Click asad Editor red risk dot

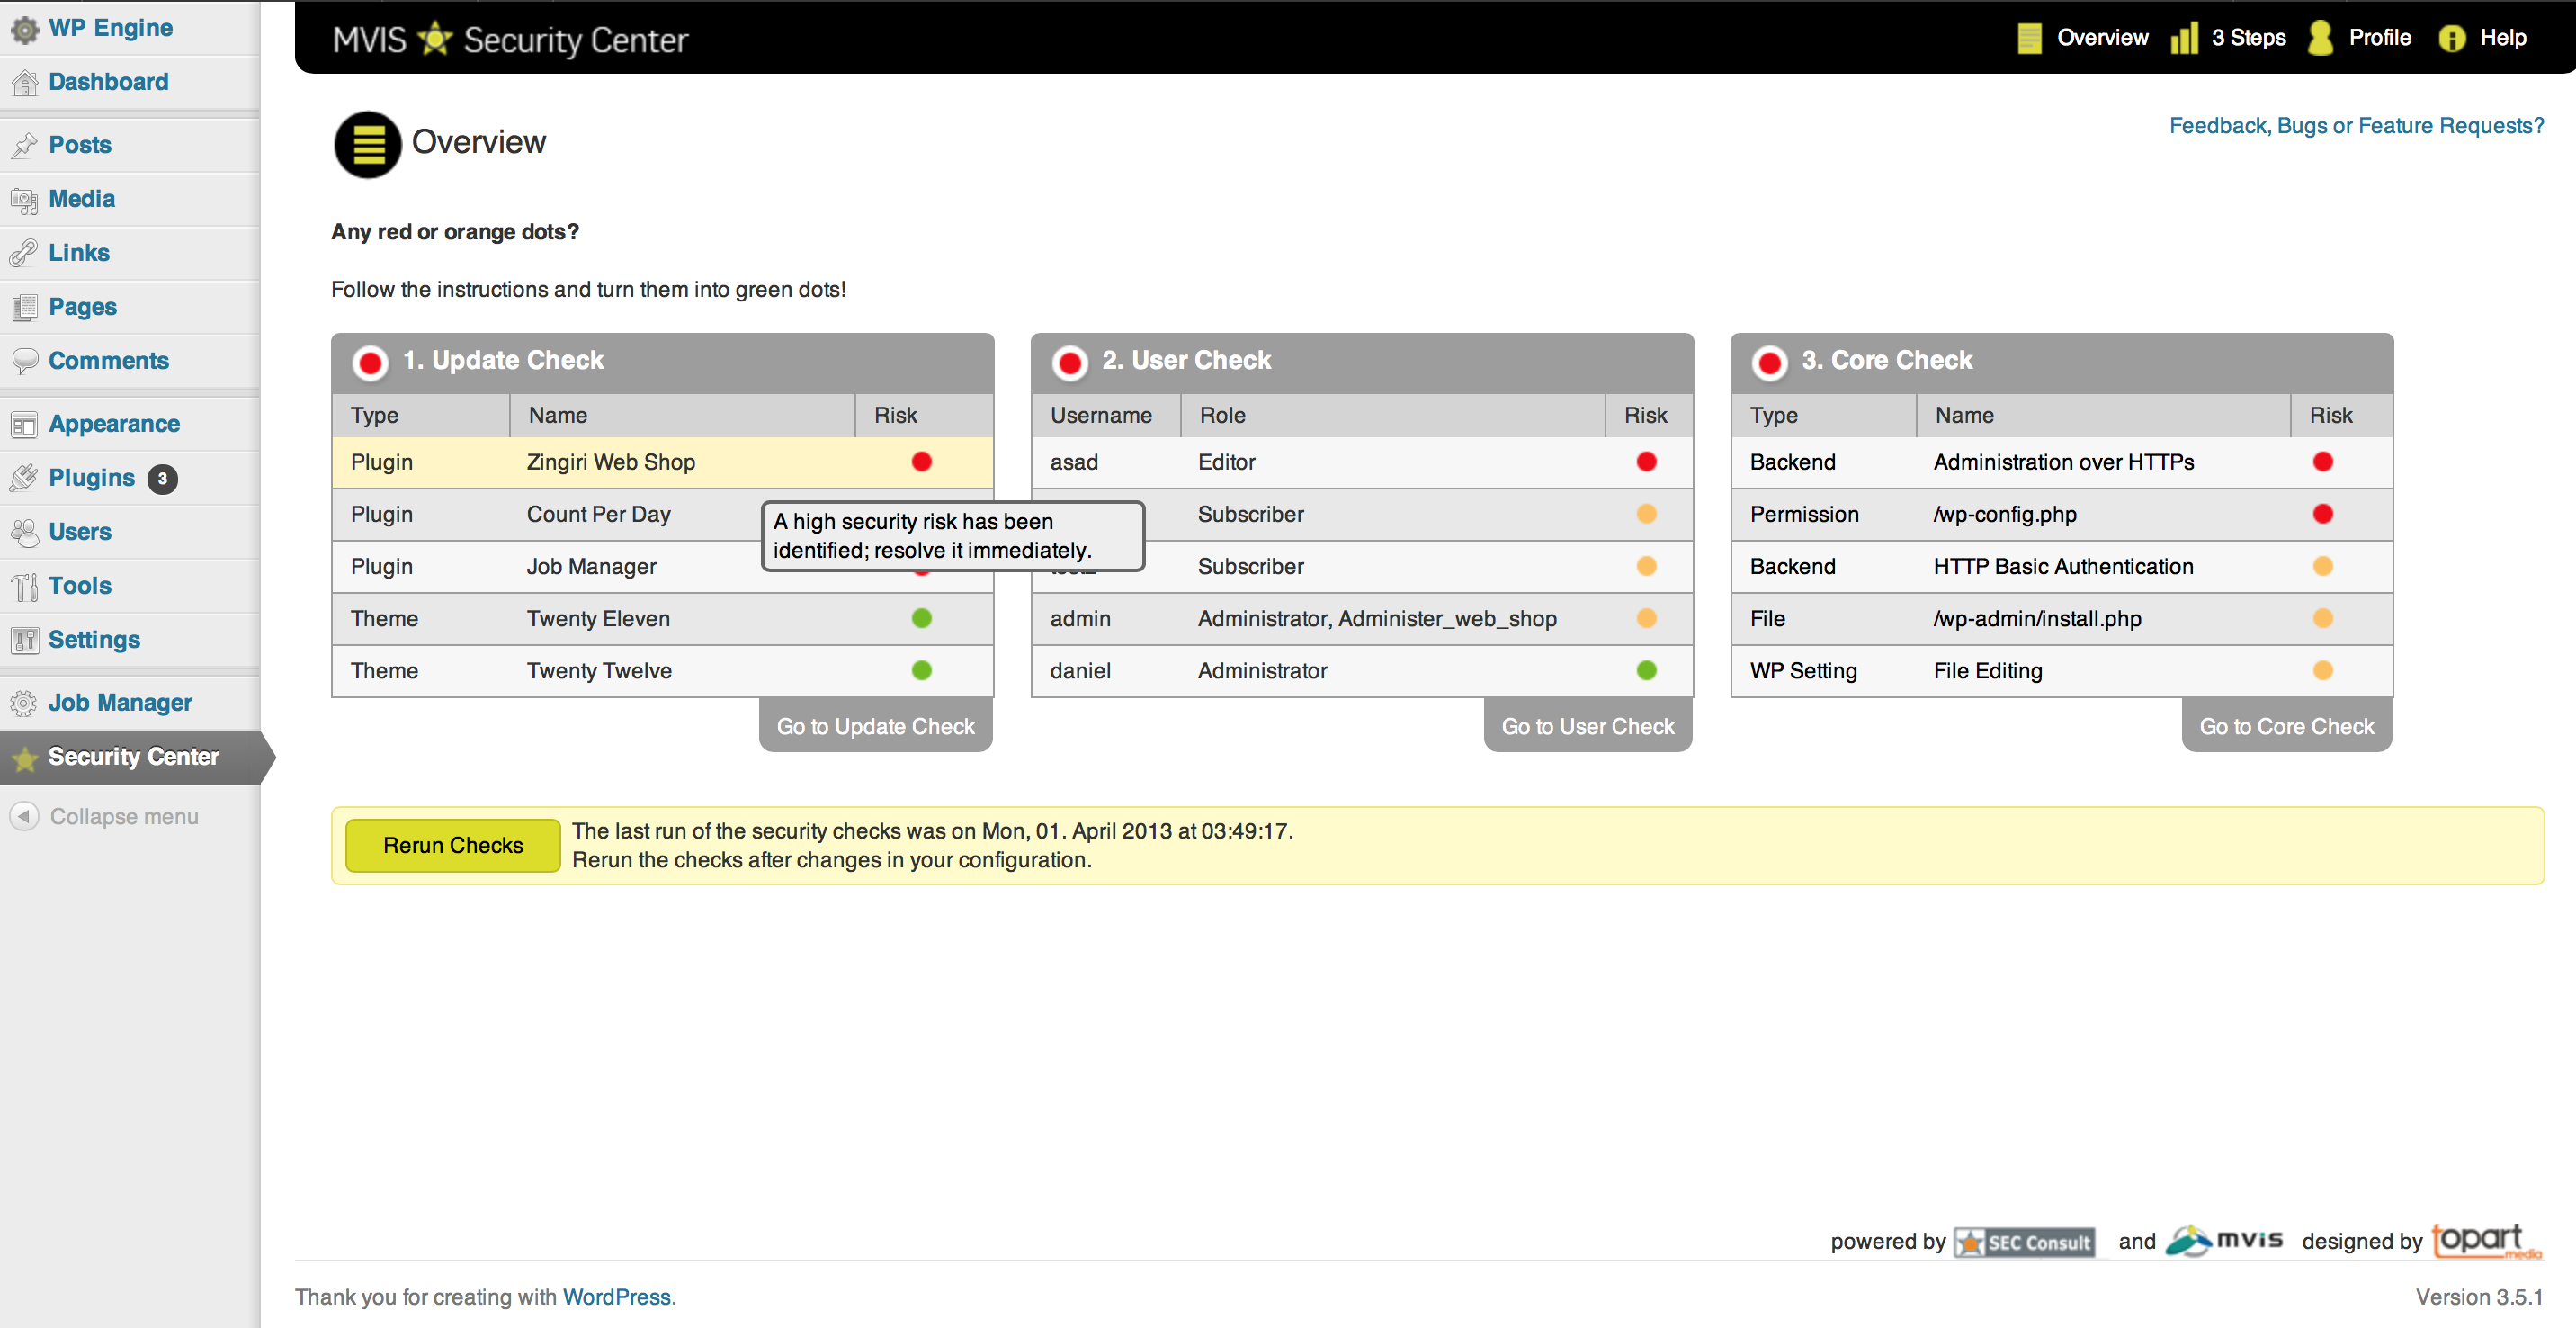coord(1646,461)
